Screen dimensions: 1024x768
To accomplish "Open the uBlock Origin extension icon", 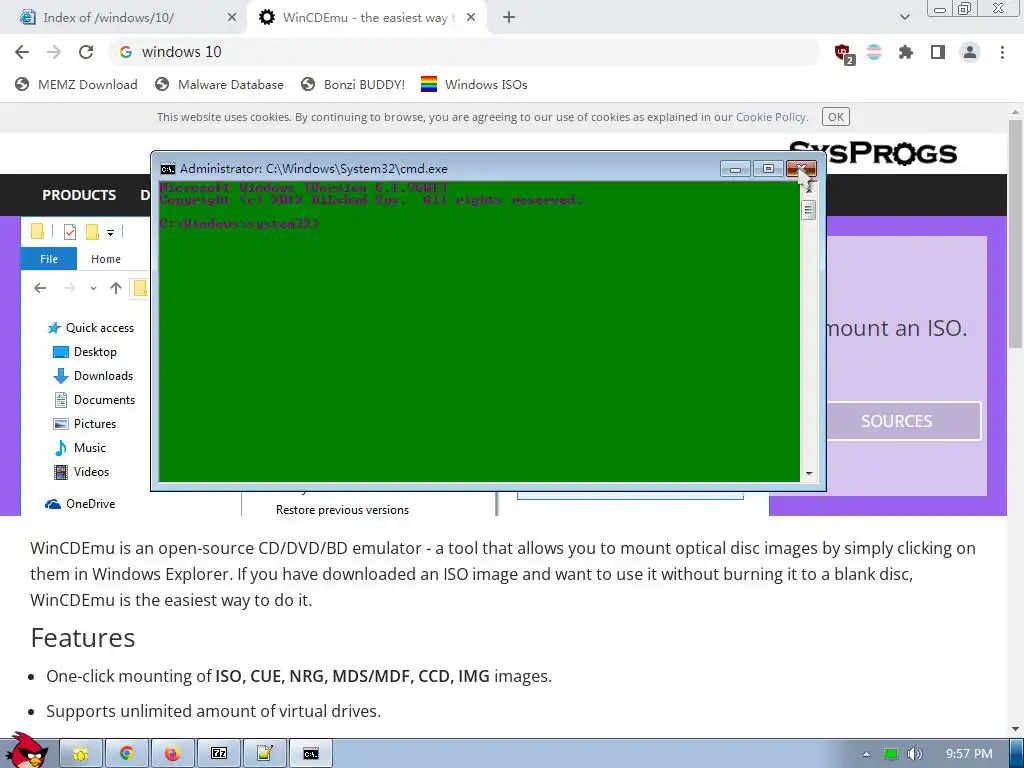I will (843, 53).
